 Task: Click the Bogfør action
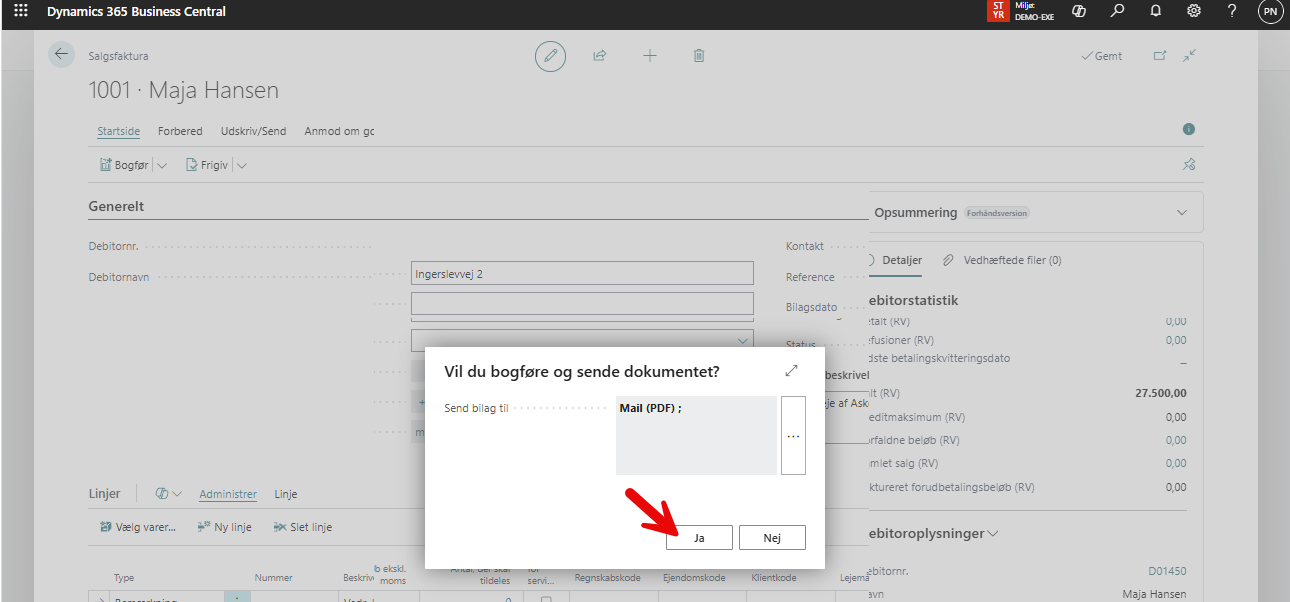pyautogui.click(x=123, y=165)
